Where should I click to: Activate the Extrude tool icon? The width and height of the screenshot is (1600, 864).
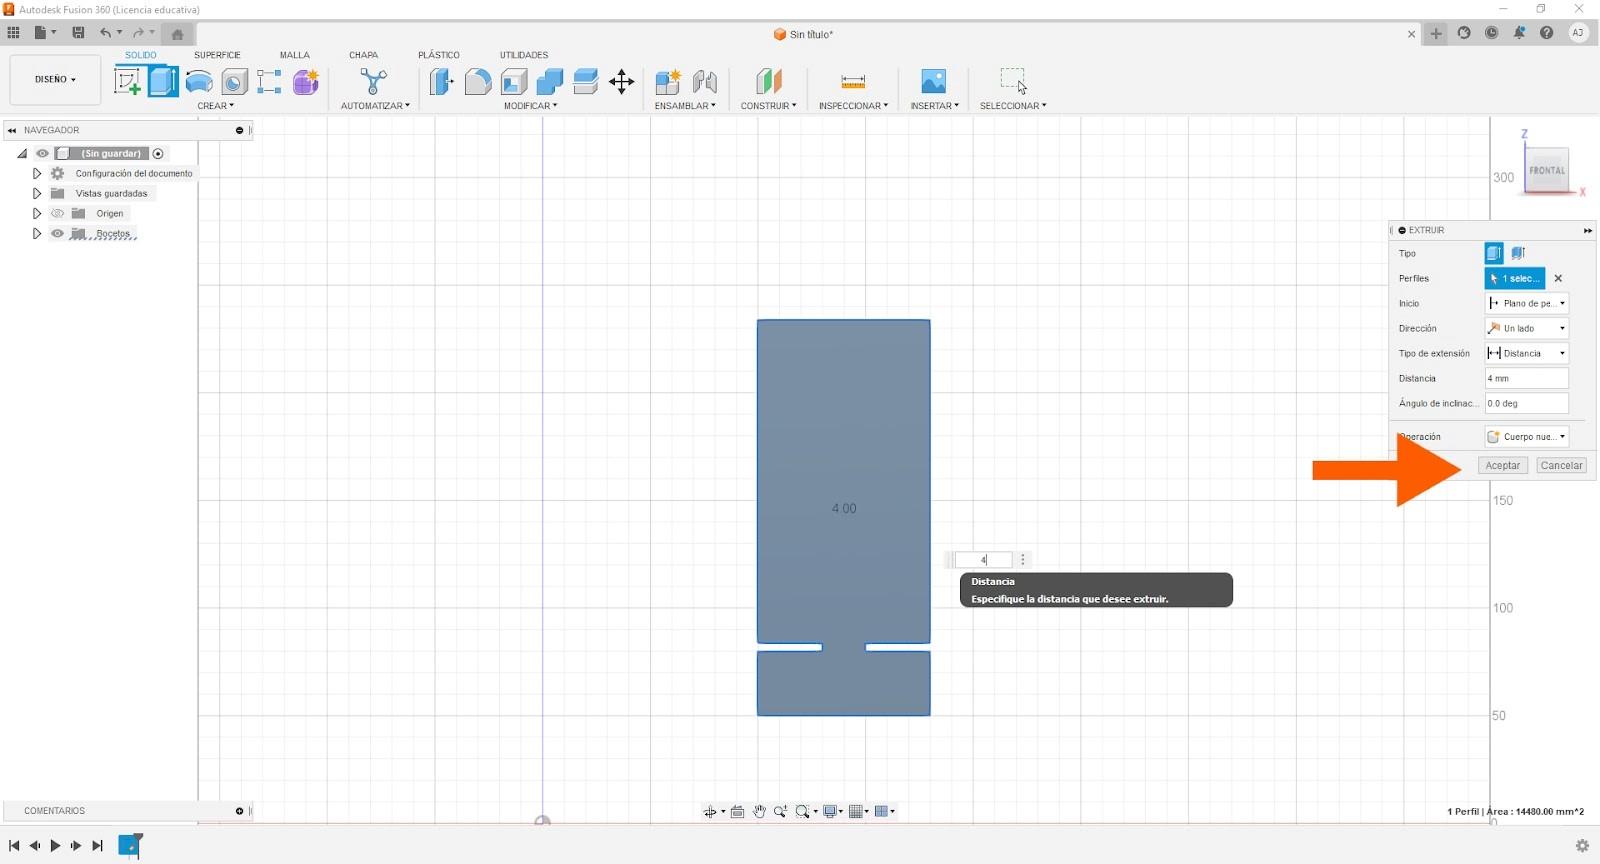[x=163, y=81]
